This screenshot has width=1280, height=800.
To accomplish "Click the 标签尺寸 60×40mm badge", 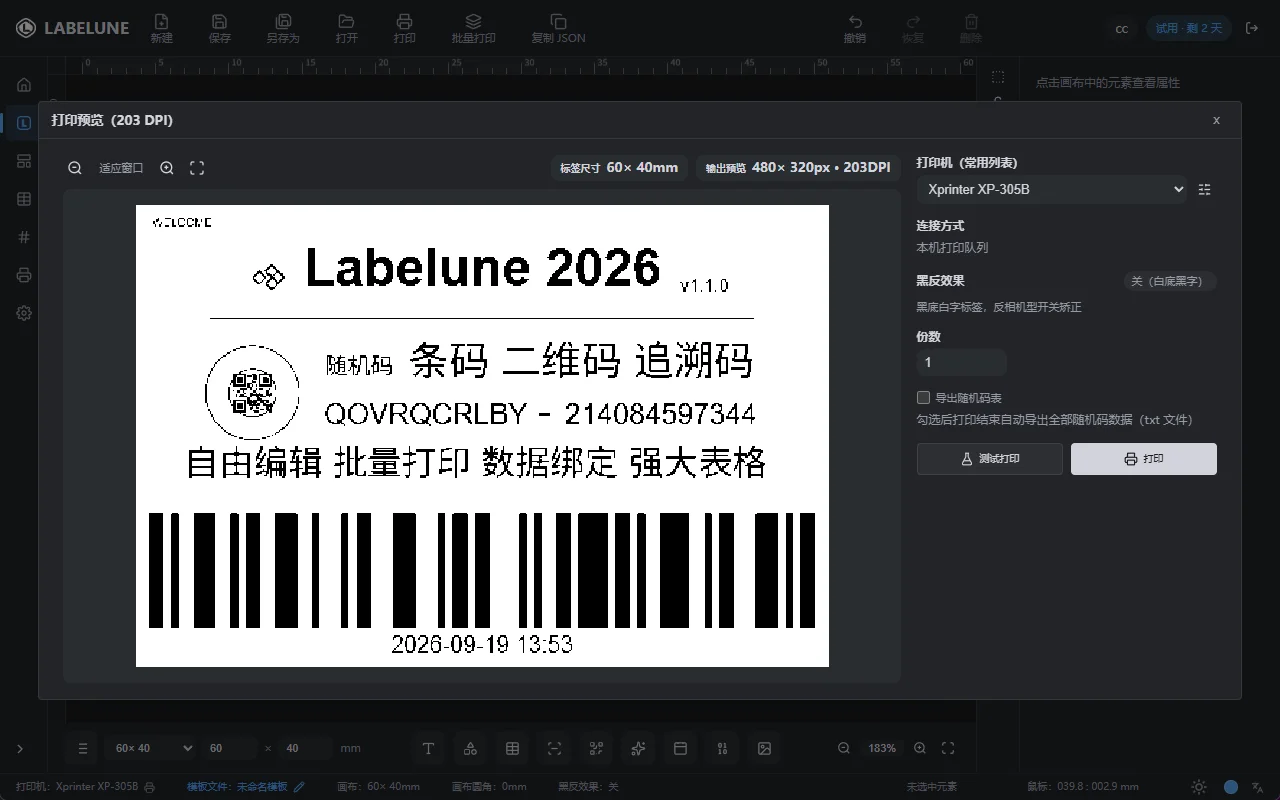I will [619, 167].
